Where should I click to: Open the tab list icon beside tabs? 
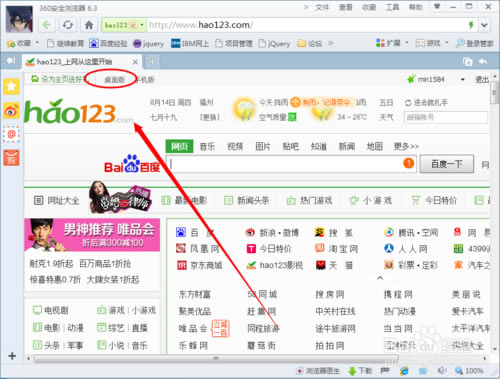[468, 62]
